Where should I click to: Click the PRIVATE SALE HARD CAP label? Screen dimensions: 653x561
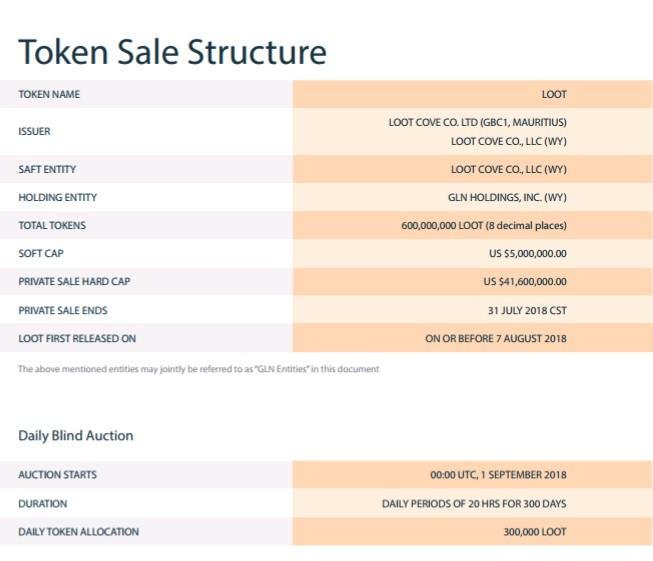tap(74, 281)
